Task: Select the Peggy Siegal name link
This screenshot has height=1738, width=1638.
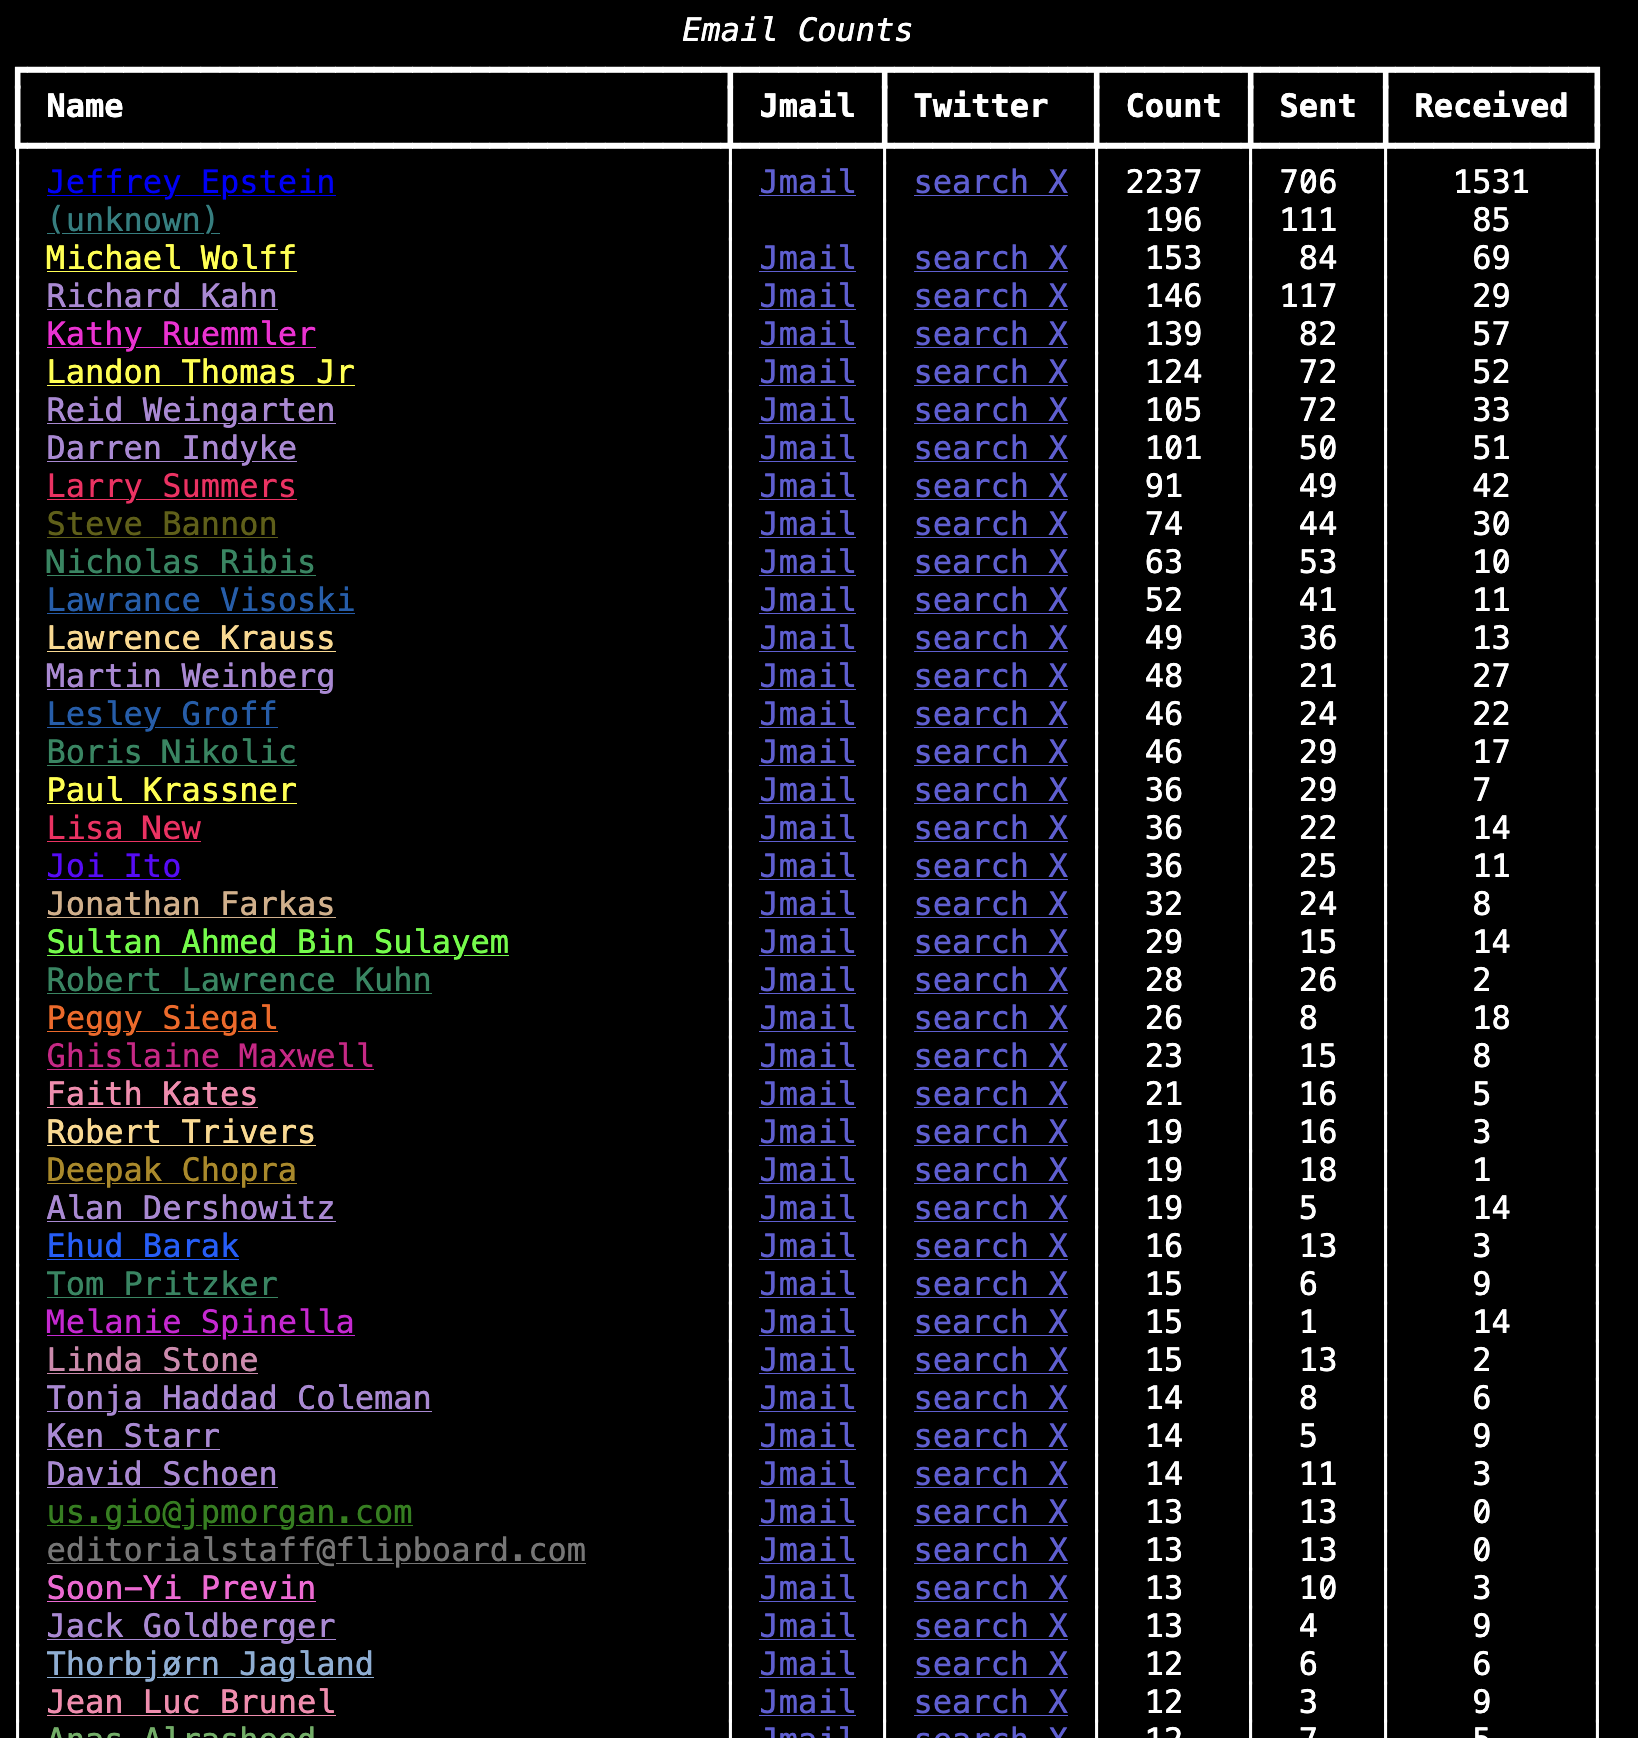Action: click(x=162, y=1018)
